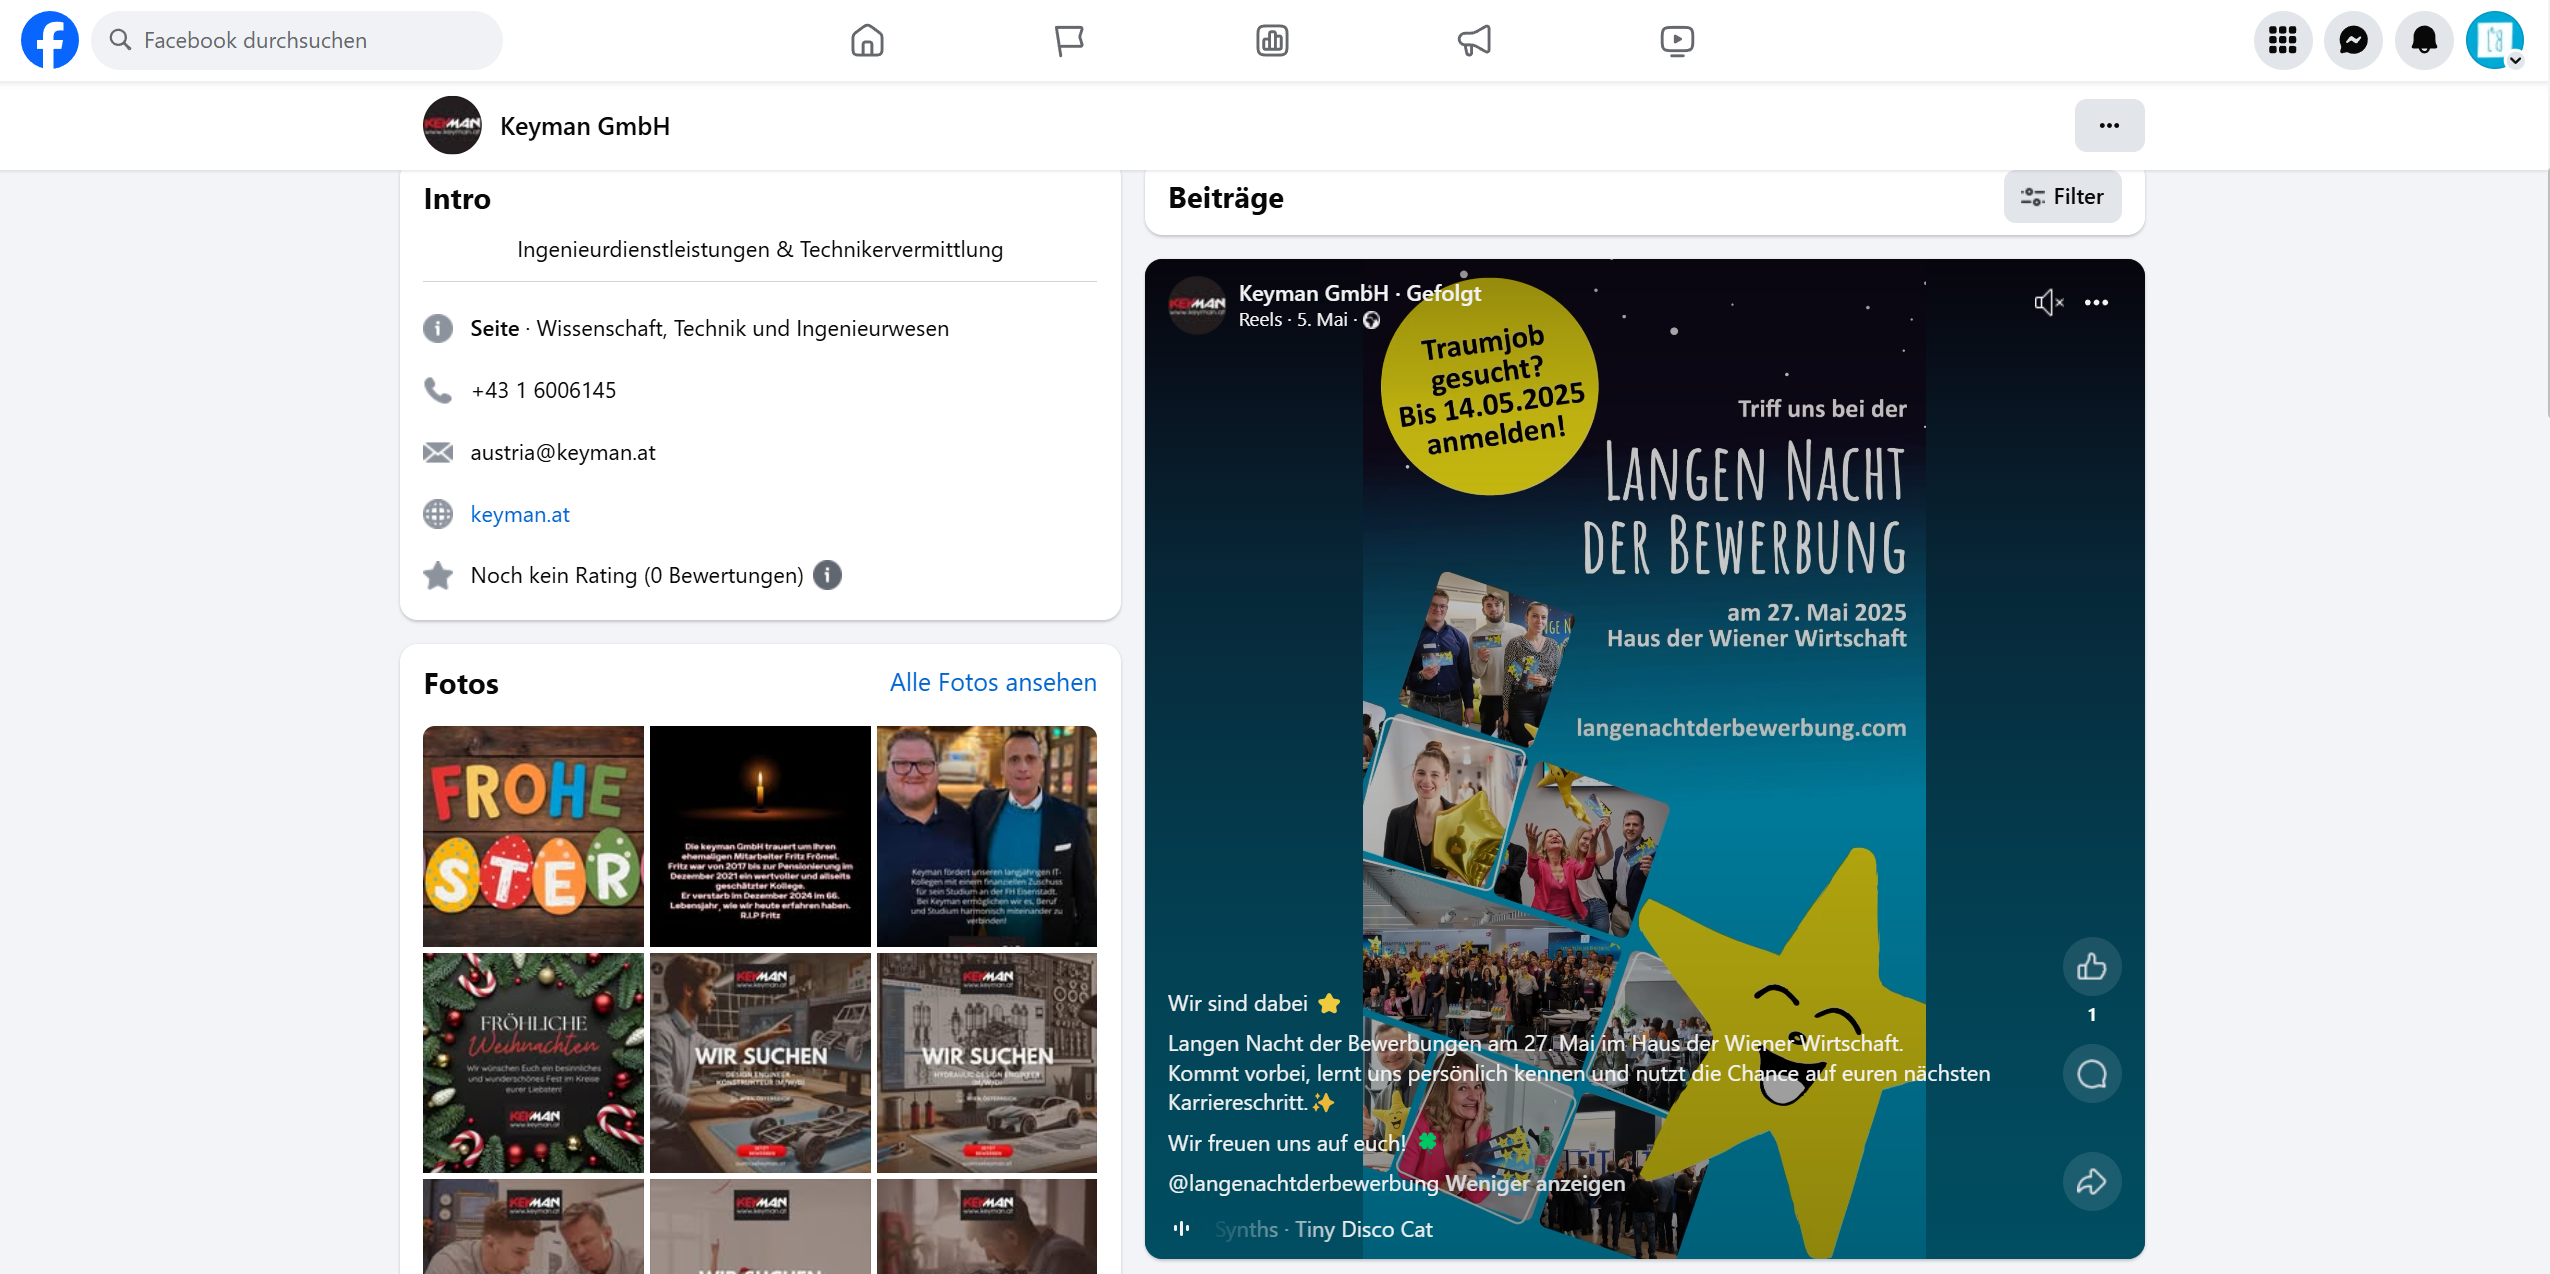
Task: Open Messenger chats
Action: (x=2354, y=40)
